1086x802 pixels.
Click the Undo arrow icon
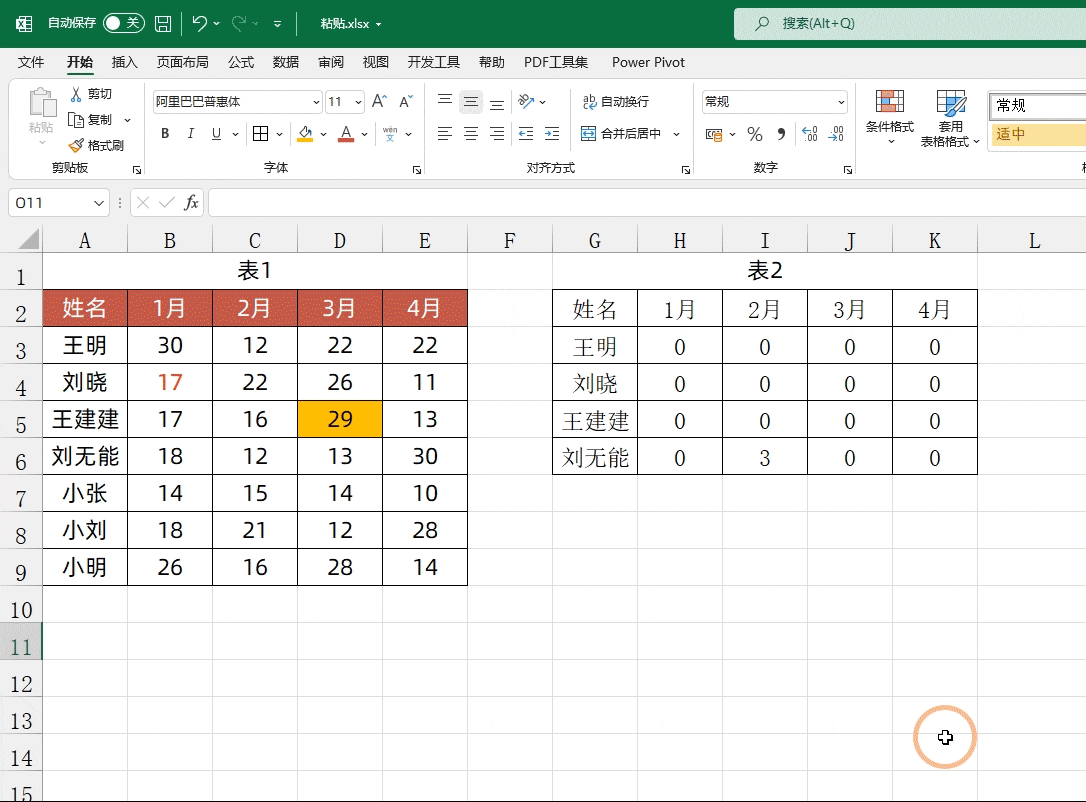click(199, 24)
